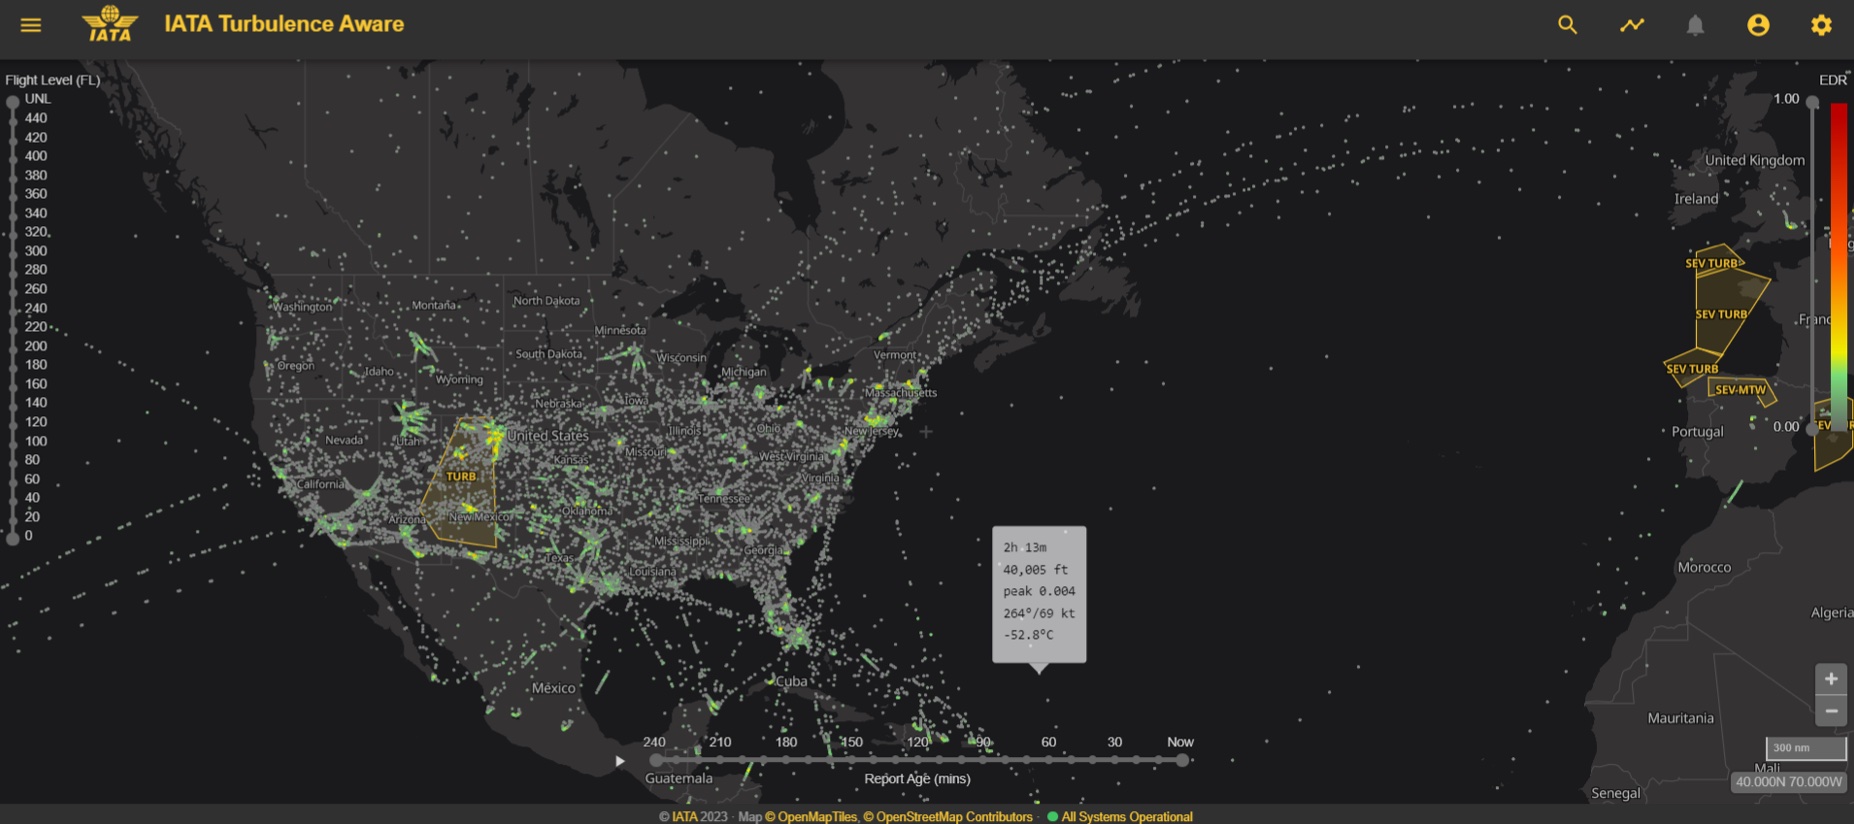Select flight level 200 on the scale

pos(36,346)
